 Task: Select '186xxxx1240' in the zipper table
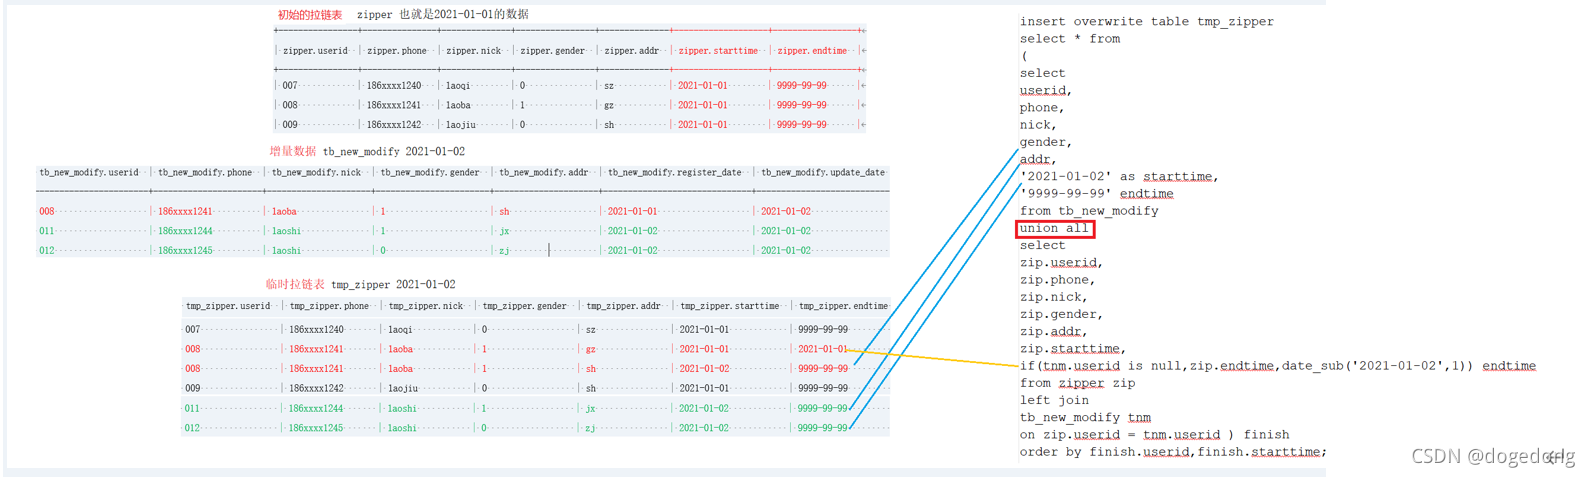(x=394, y=86)
